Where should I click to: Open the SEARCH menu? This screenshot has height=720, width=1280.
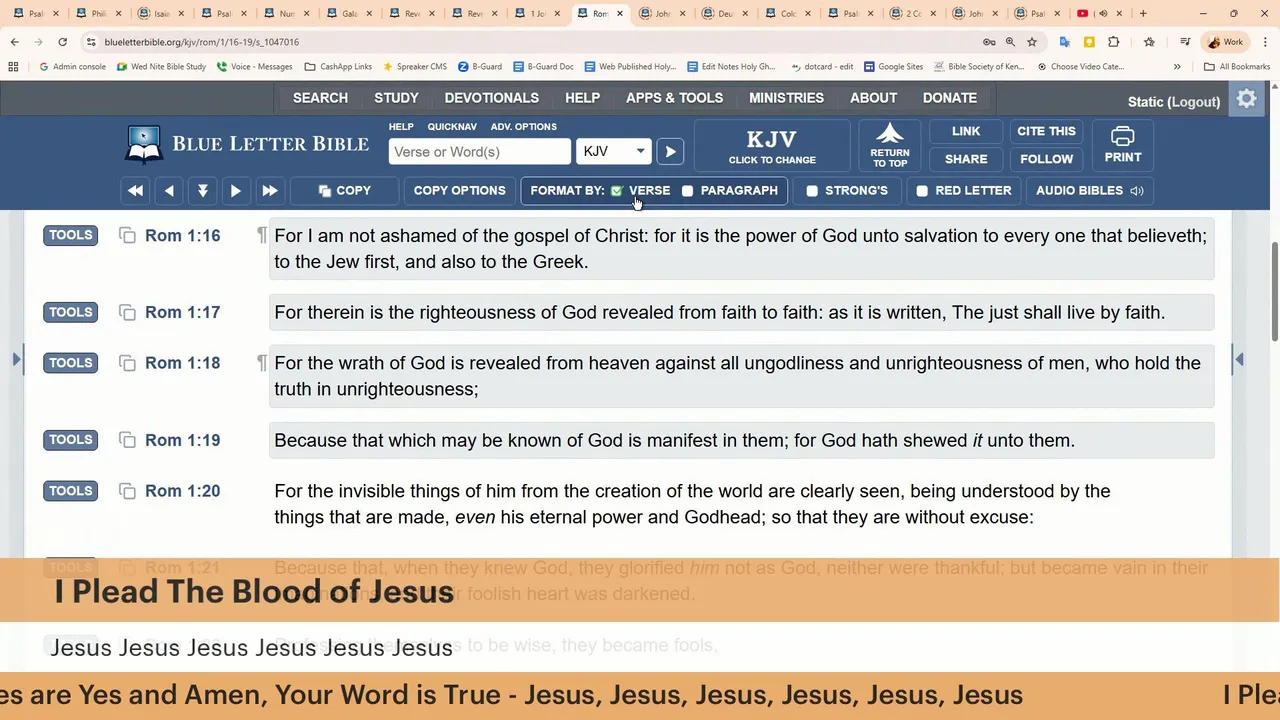pyautogui.click(x=320, y=98)
